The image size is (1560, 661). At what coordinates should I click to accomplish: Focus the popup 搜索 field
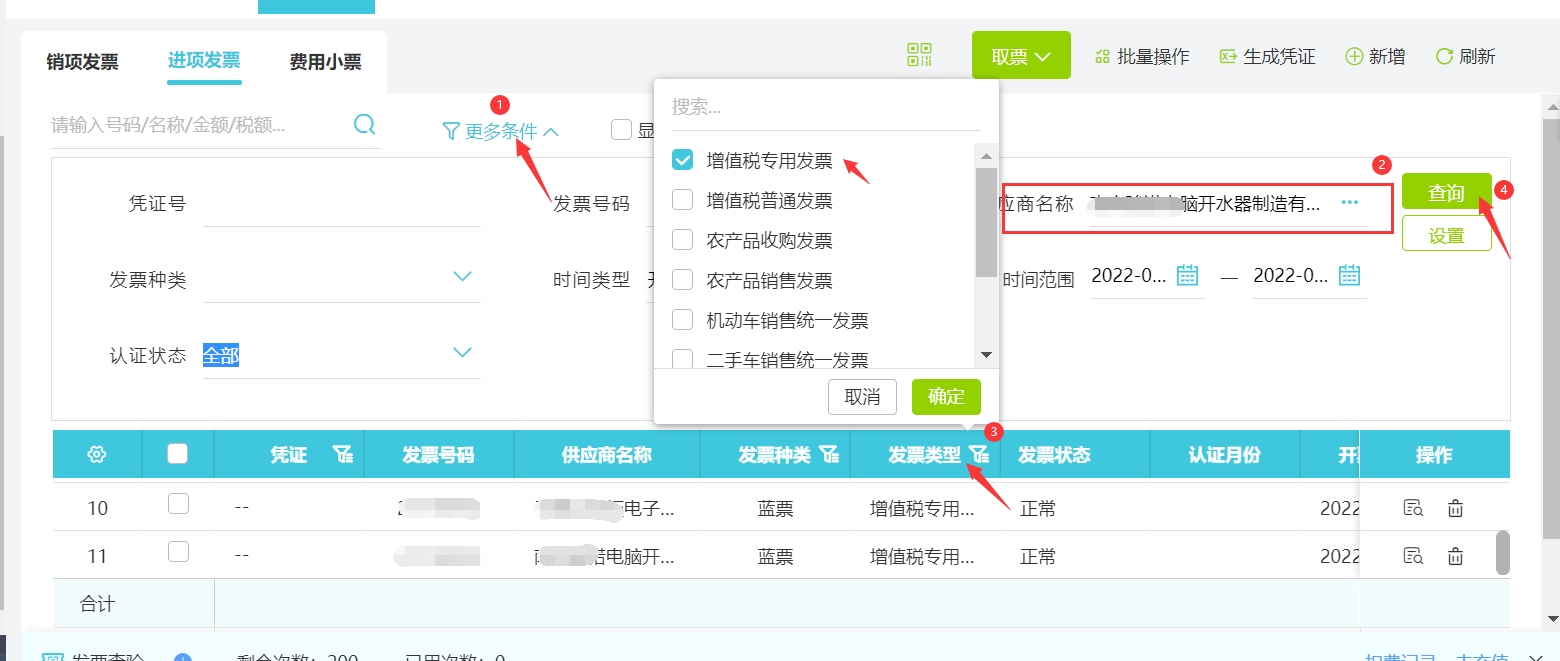[826, 107]
